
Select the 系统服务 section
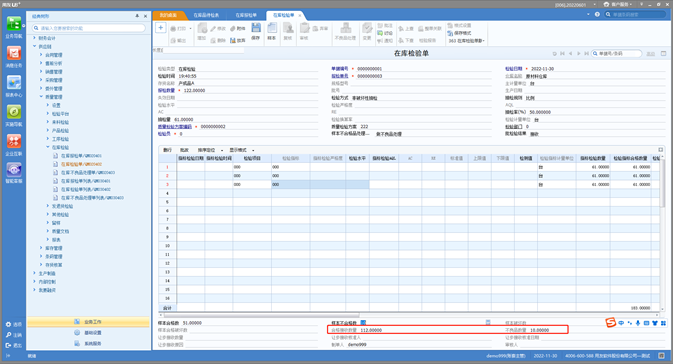[88, 343]
